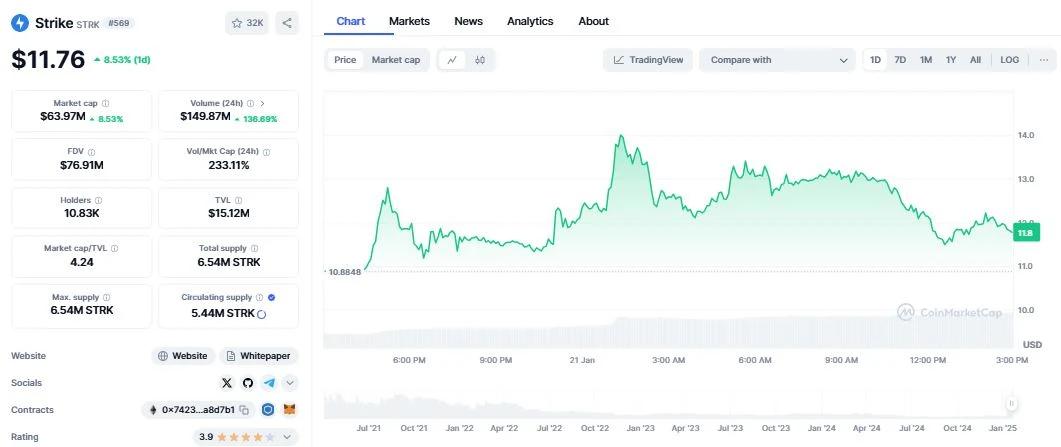Set chart range to 1D
Image resolution: width=1061 pixels, height=447 pixels.
click(x=875, y=60)
